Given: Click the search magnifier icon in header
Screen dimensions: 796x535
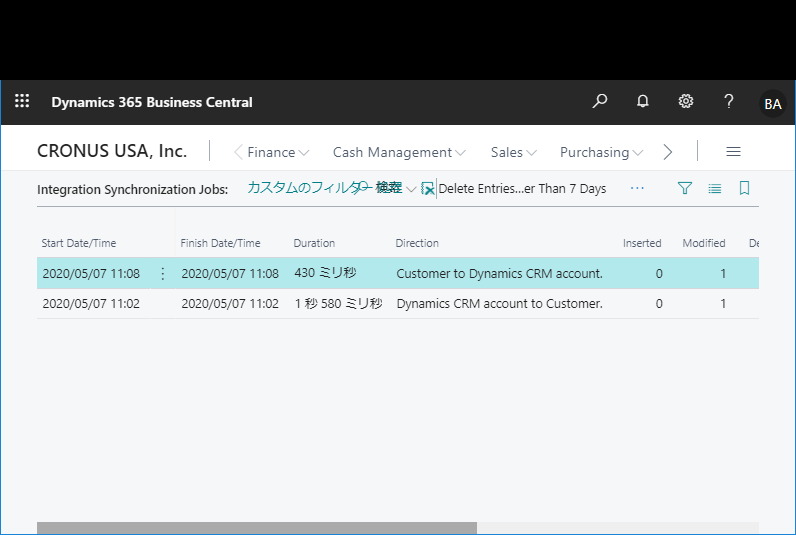Looking at the screenshot, I should [x=600, y=102].
